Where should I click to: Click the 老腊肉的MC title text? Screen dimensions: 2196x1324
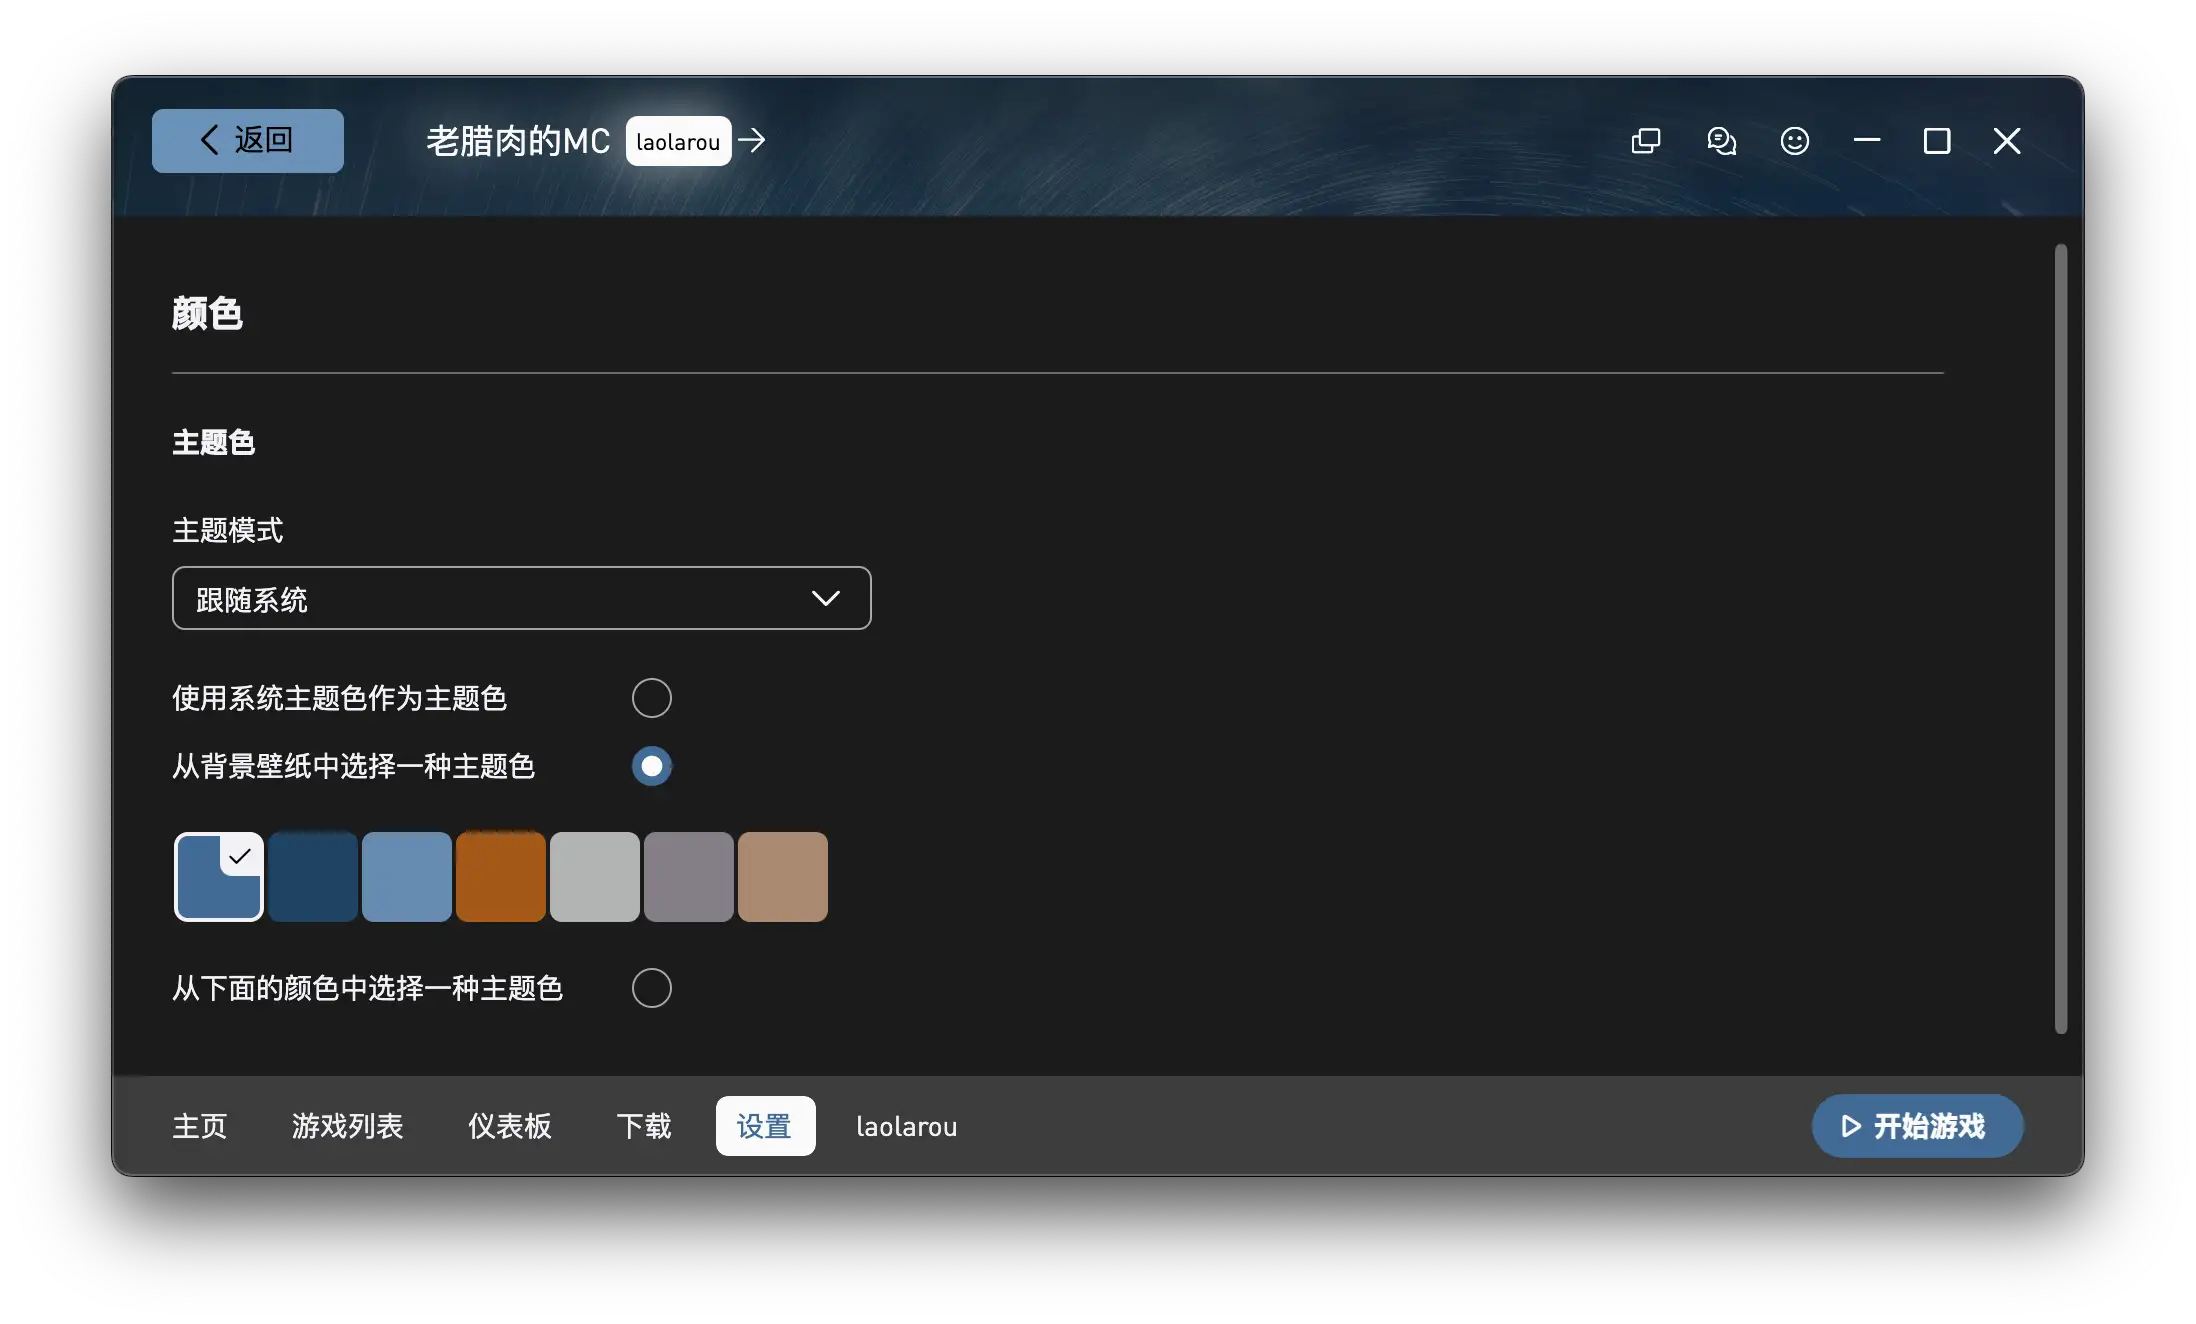[518, 141]
